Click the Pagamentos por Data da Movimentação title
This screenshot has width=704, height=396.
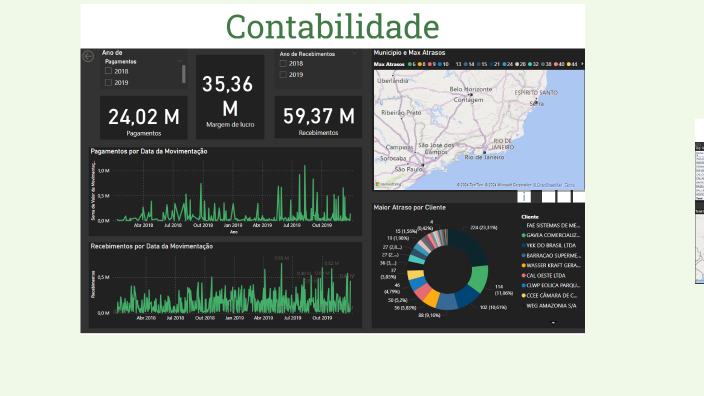coord(149,151)
